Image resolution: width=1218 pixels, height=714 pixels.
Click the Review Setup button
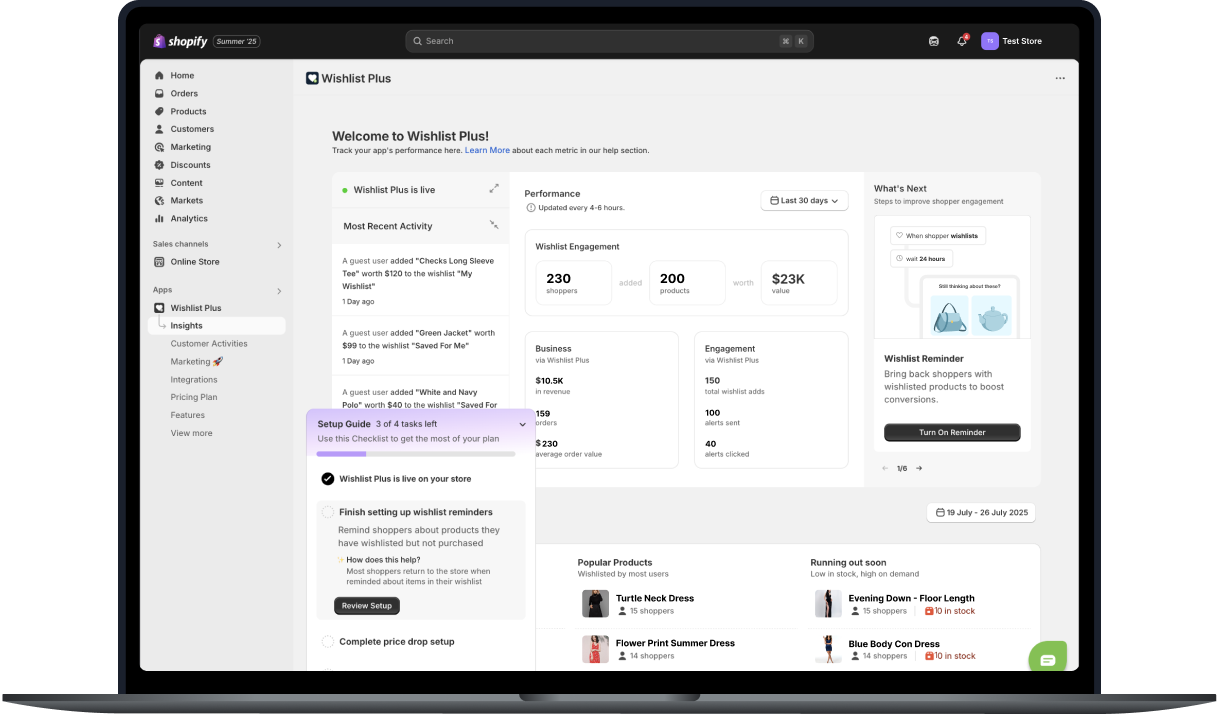pos(367,606)
